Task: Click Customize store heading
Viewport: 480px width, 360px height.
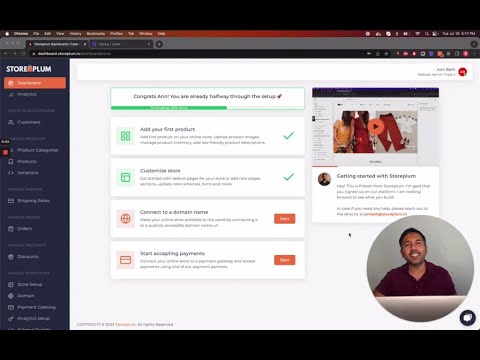Action: point(160,171)
